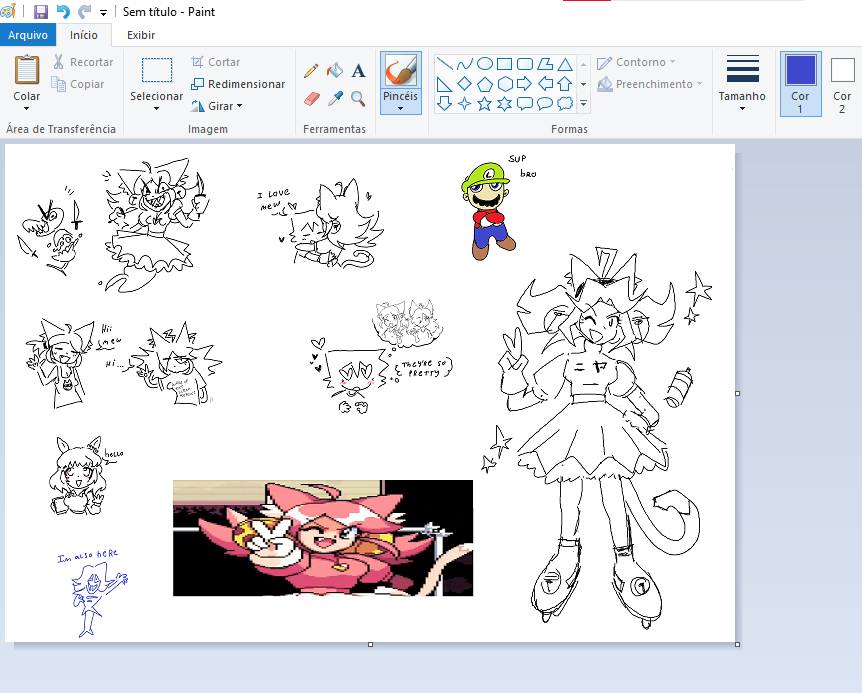Choose the Diamond shape
862x693 pixels.
pyautogui.click(x=465, y=84)
